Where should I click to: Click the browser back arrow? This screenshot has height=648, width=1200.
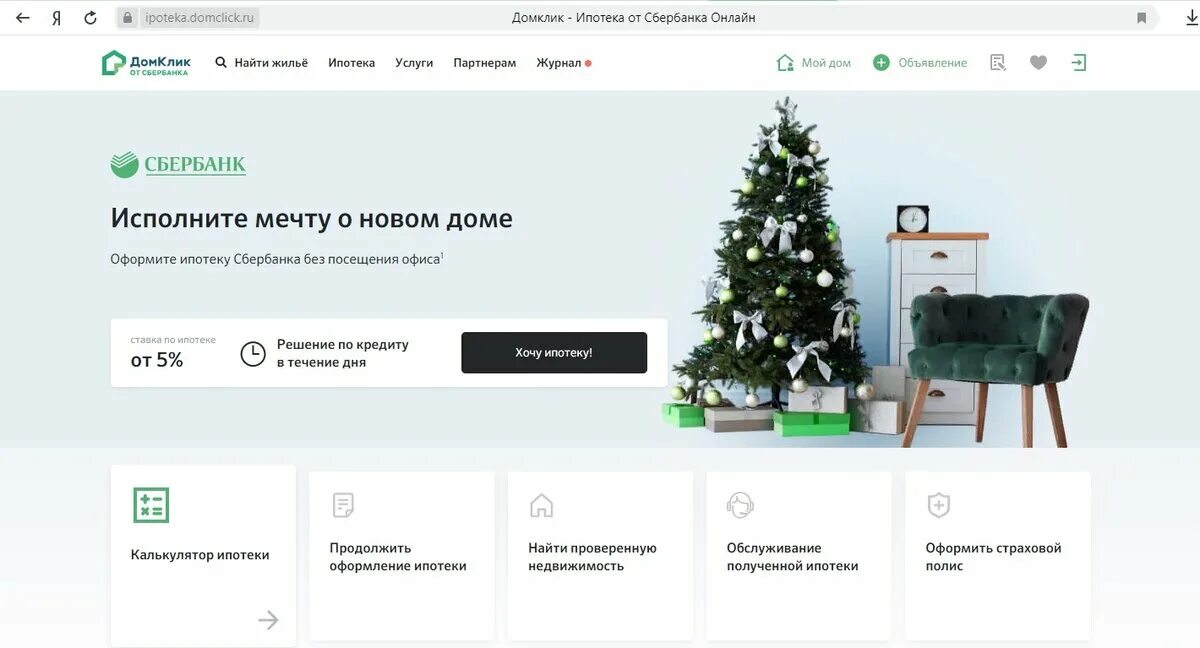22,18
